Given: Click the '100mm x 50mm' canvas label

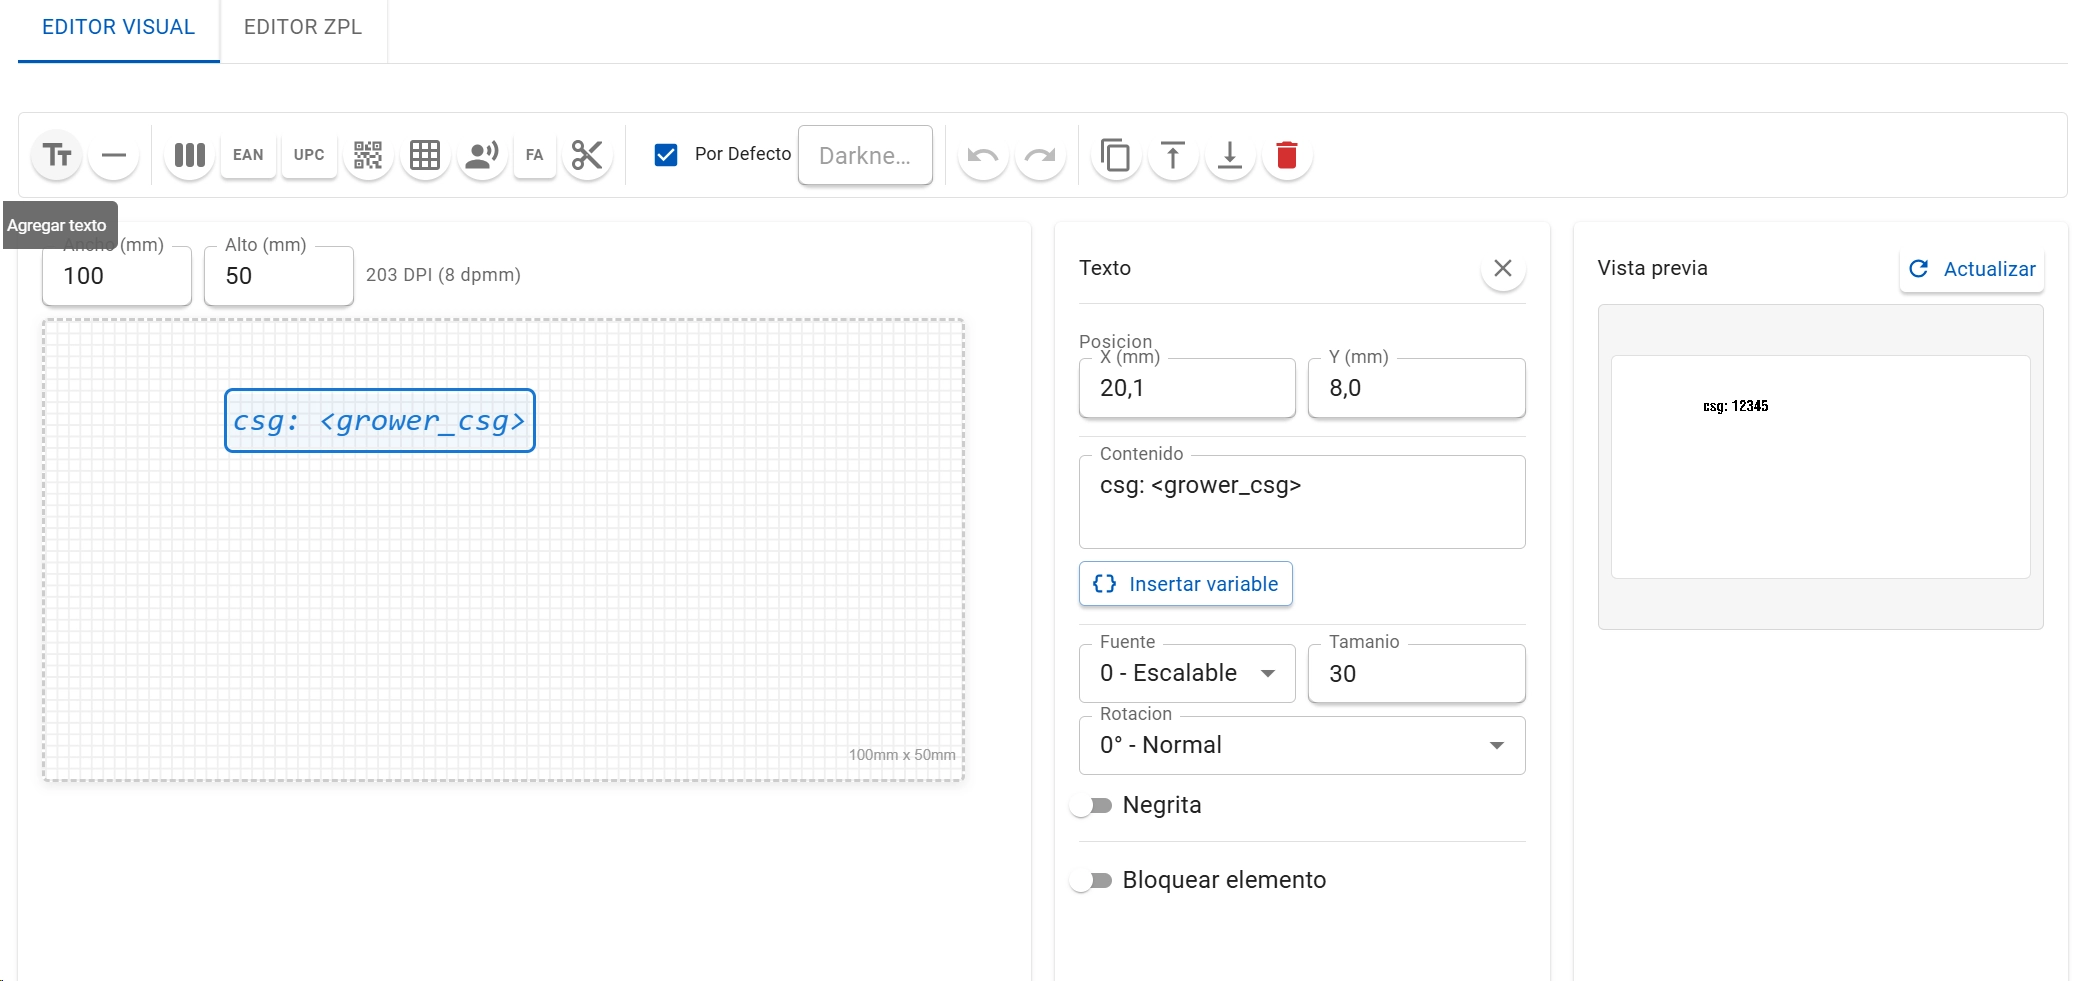Looking at the screenshot, I should pos(902,755).
